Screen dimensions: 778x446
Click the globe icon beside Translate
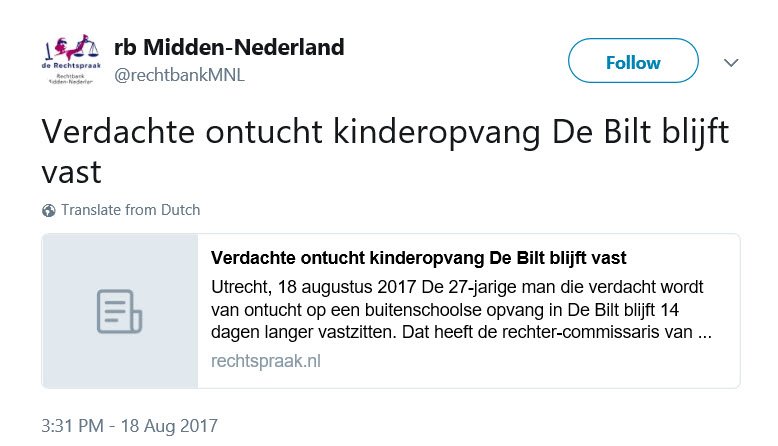49,210
